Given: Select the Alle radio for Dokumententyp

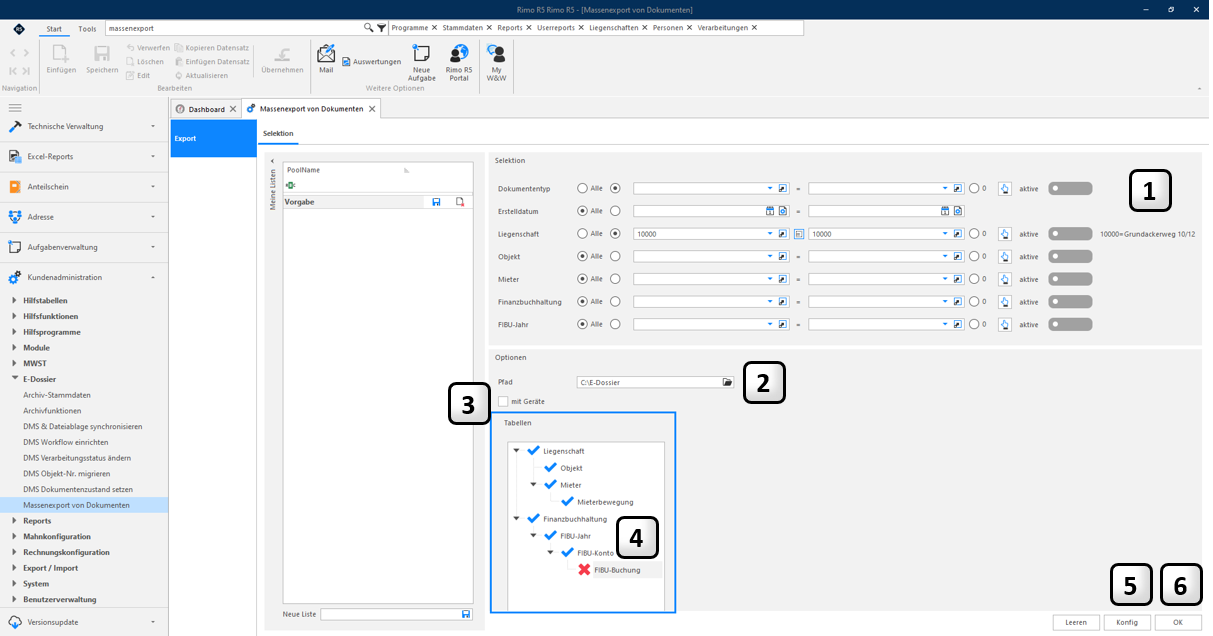Looking at the screenshot, I should click(x=582, y=188).
